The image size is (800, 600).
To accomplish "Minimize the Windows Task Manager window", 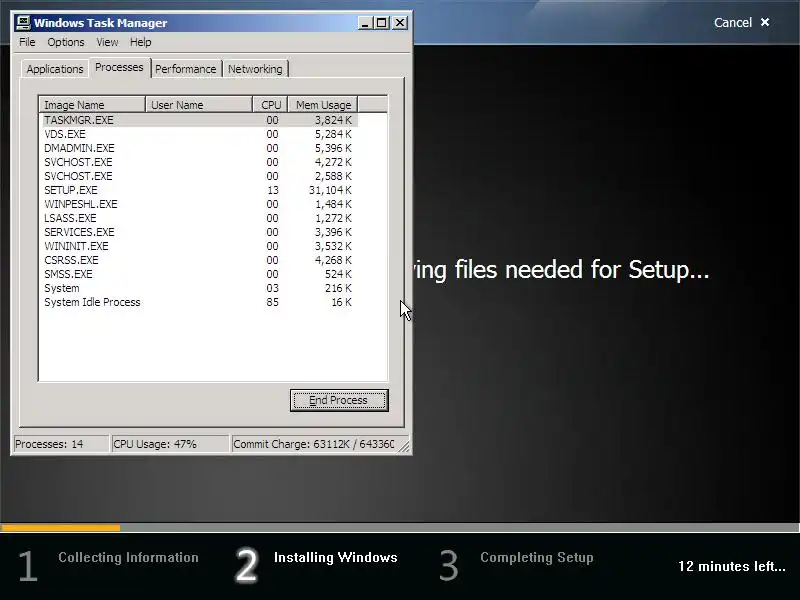I will pyautogui.click(x=365, y=22).
